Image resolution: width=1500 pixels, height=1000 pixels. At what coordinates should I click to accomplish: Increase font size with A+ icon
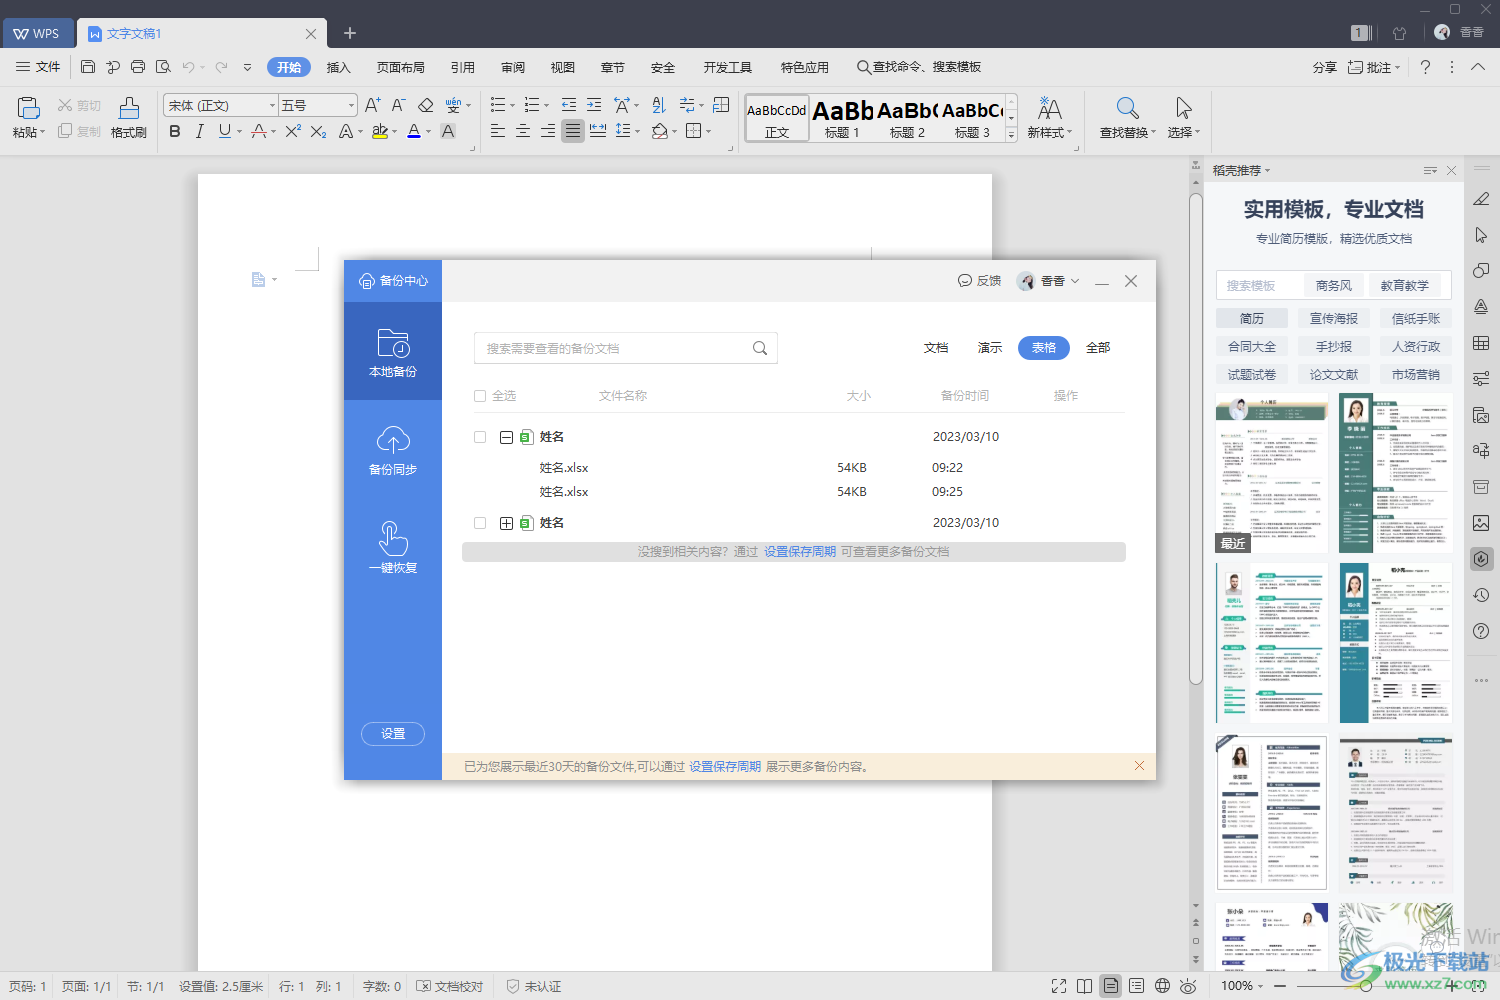372,105
